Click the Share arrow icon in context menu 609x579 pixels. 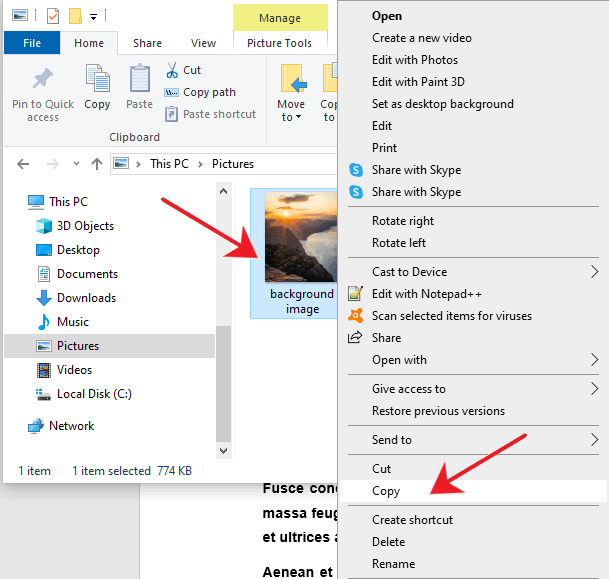pos(355,337)
